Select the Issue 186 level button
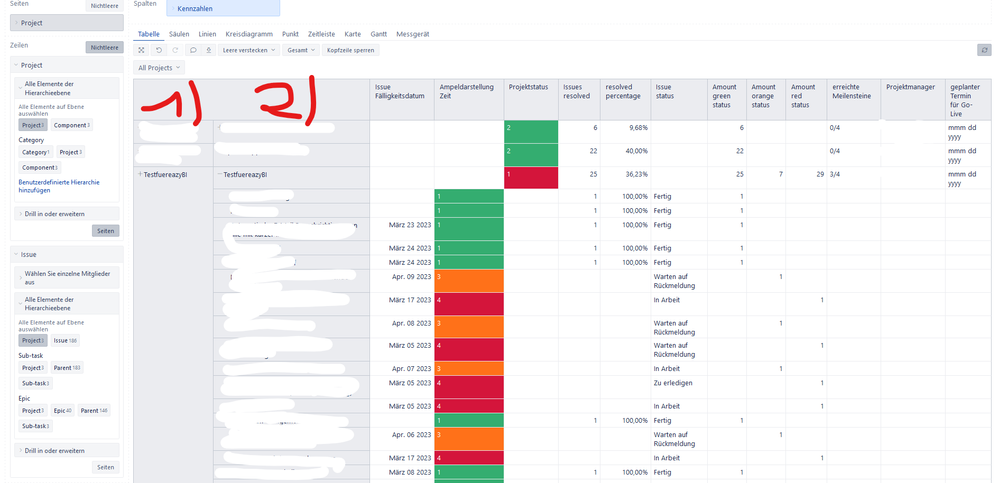Screen dimensions: 999x483 point(65,341)
